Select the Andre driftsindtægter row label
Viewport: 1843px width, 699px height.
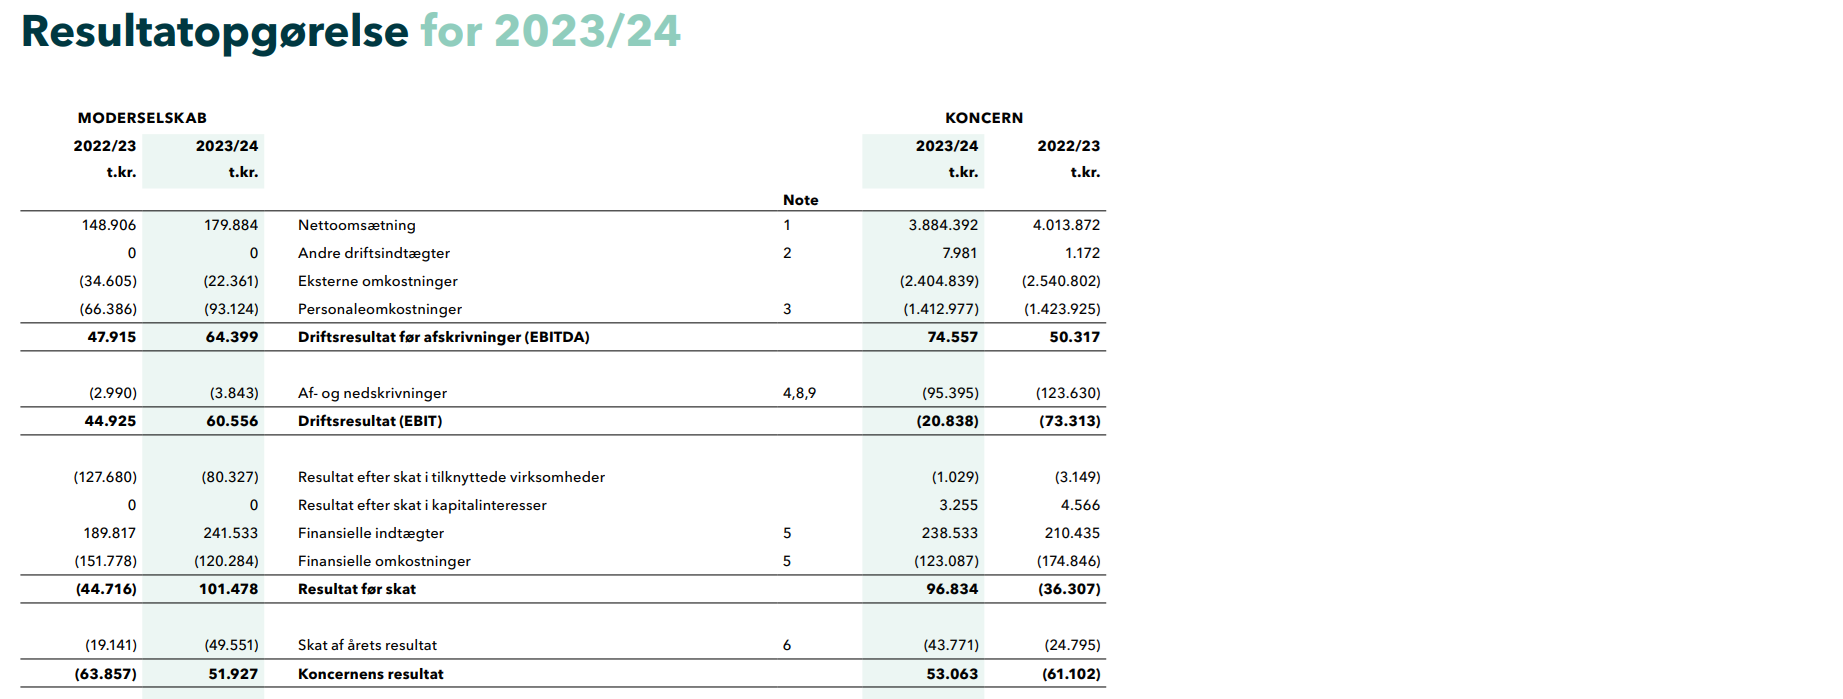coord(374,253)
